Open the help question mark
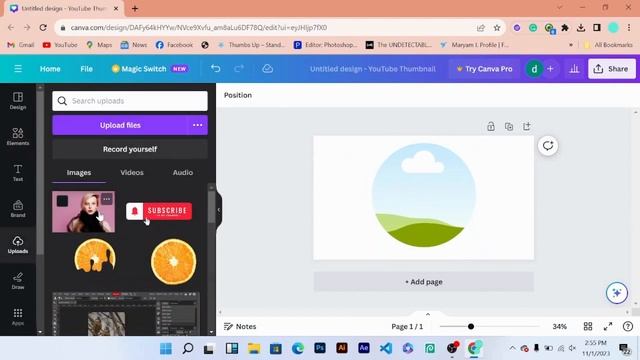The image size is (640, 360). 628,326
